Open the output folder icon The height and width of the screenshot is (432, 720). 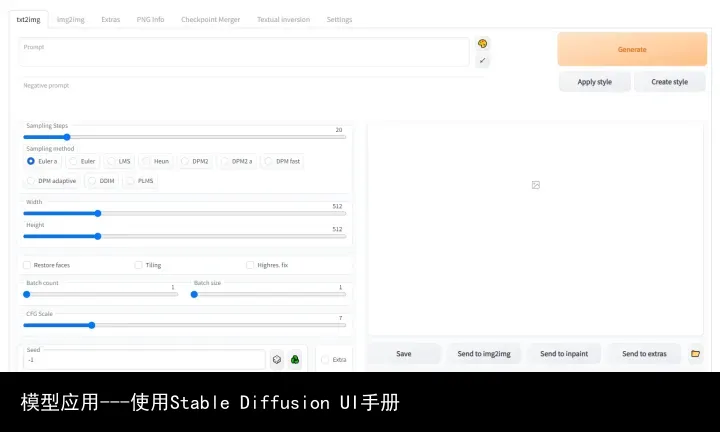(695, 353)
